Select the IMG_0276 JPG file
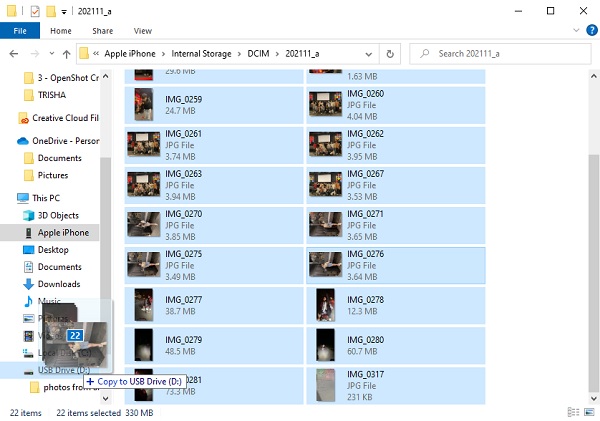The width and height of the screenshot is (600, 421). coord(396,265)
